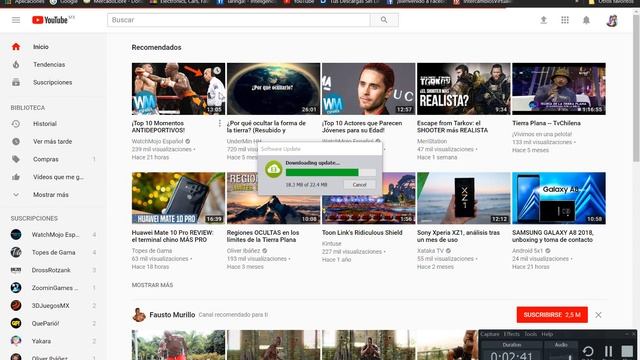The image size is (640, 360).
Task: Open the Huawei Mate 10 Pro thumbnail
Action: 178,198
